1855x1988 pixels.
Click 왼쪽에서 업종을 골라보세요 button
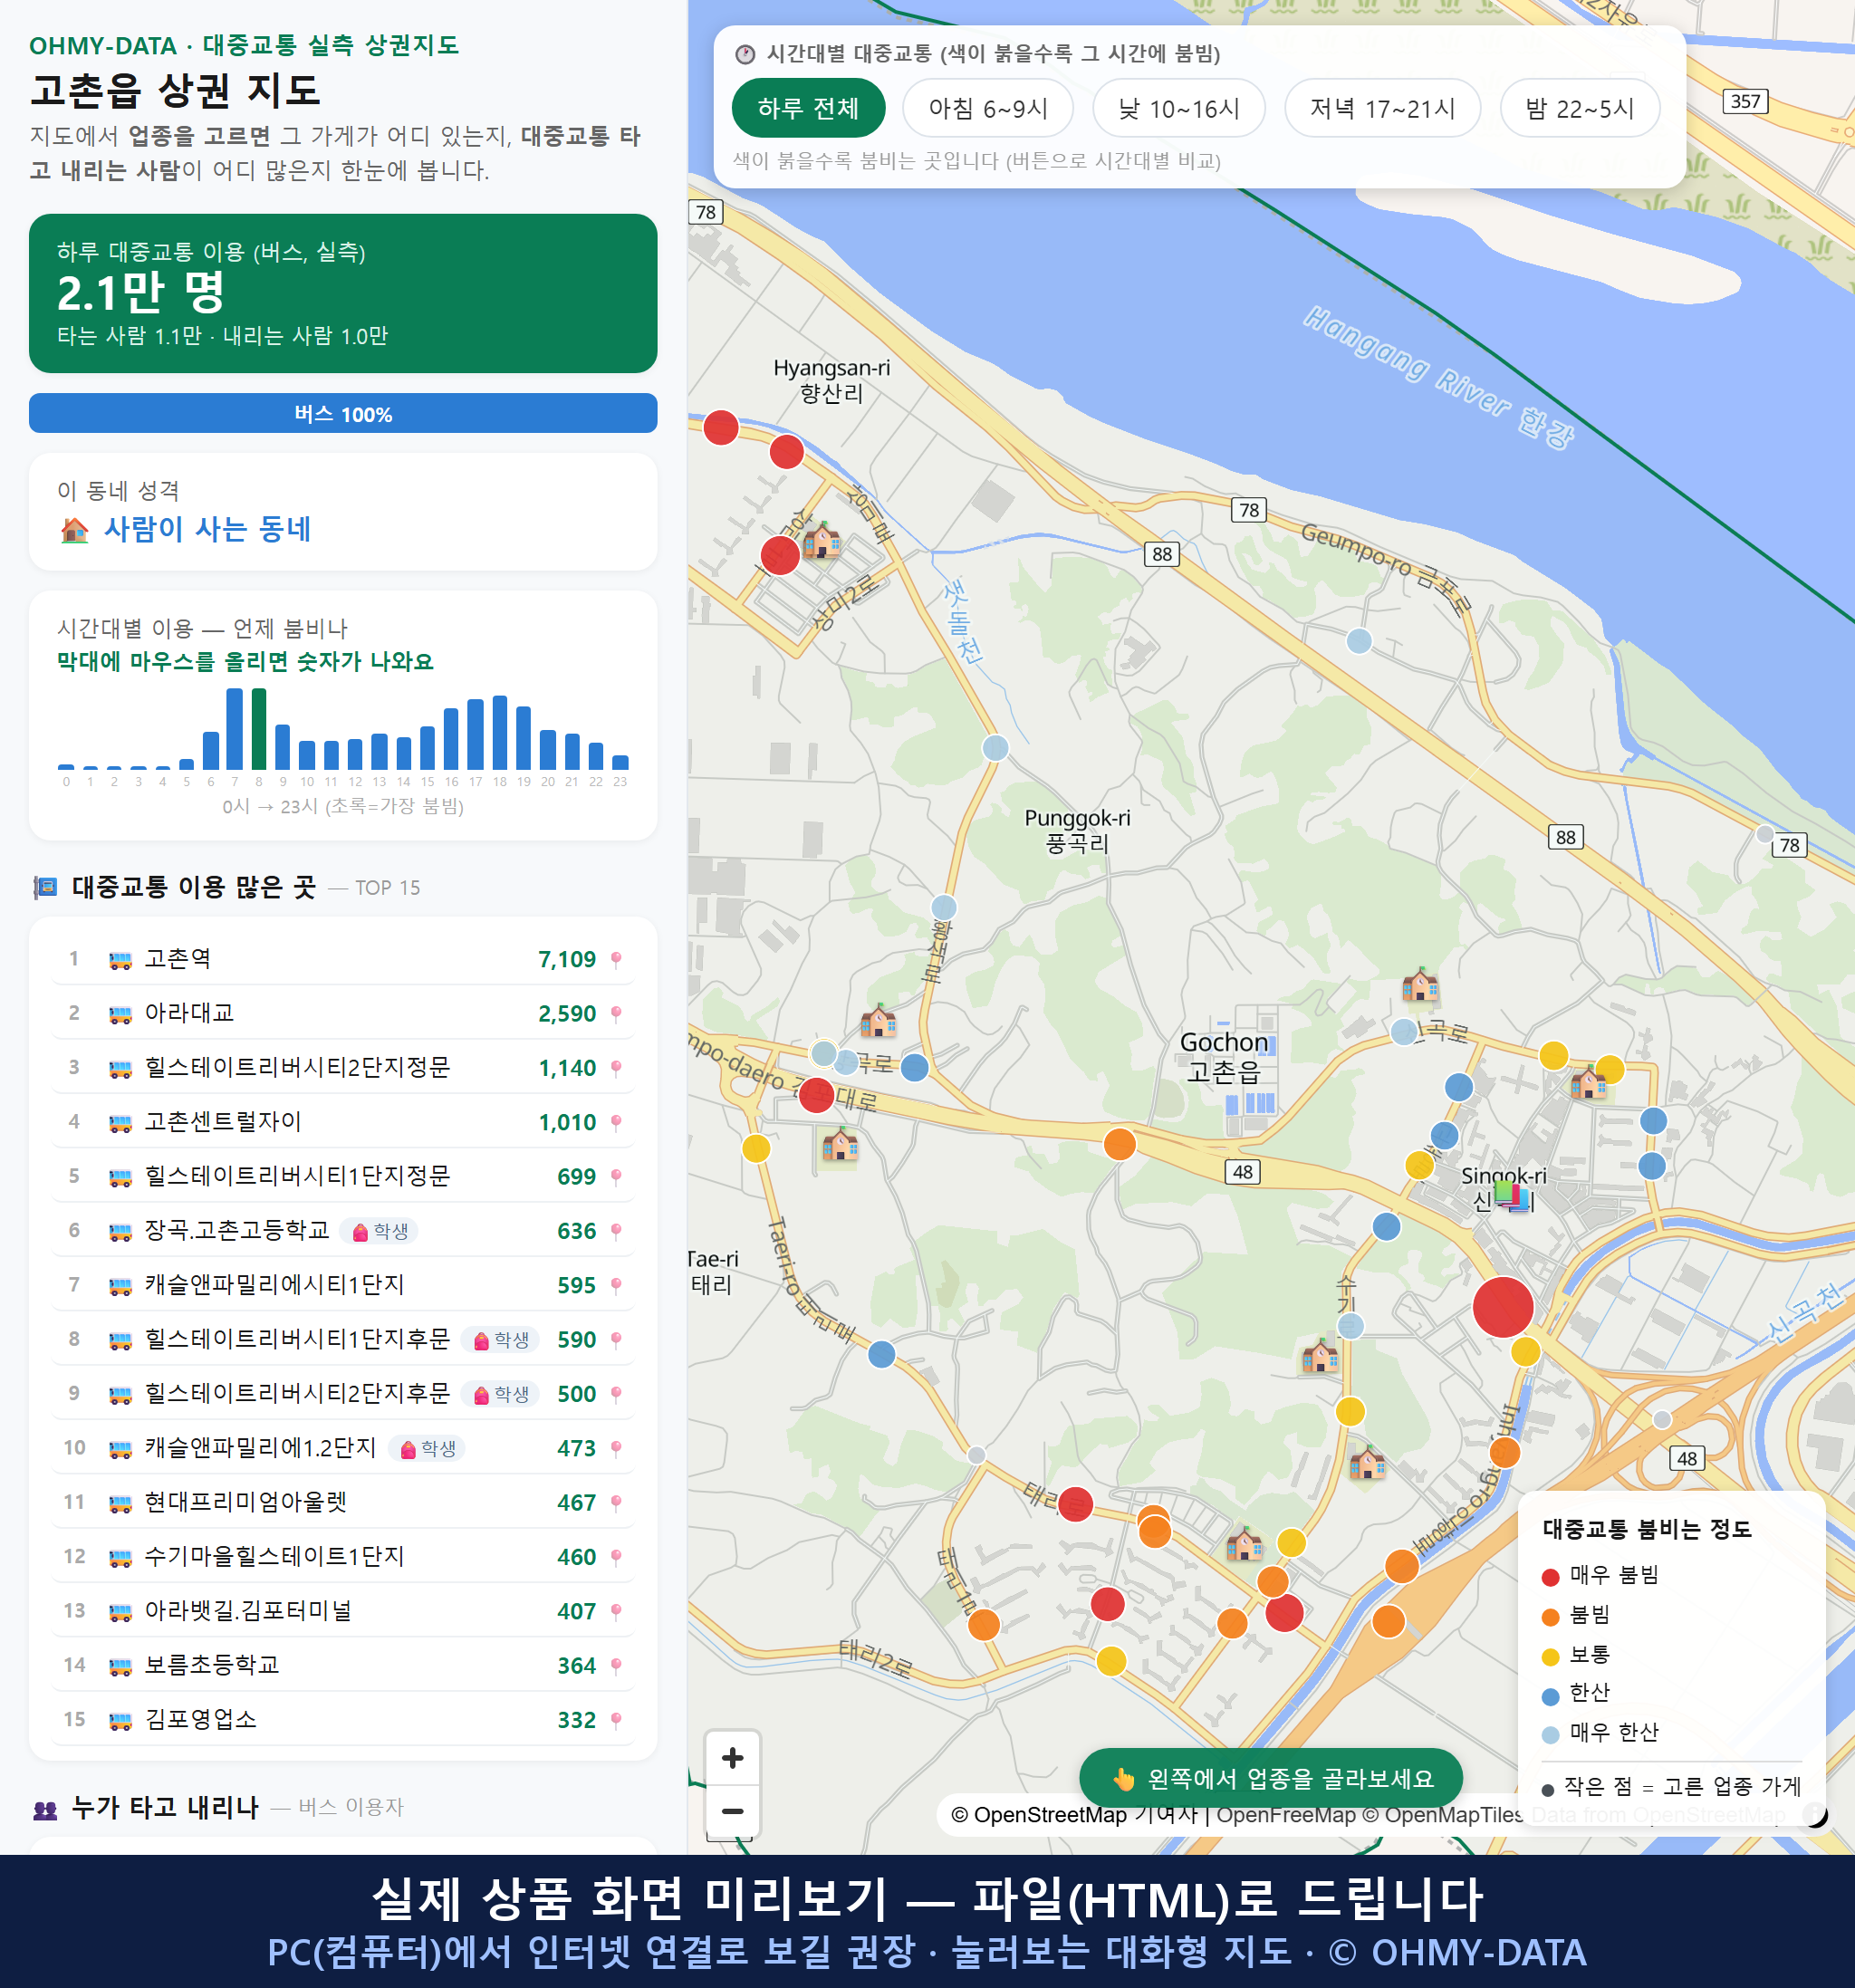[1270, 1778]
